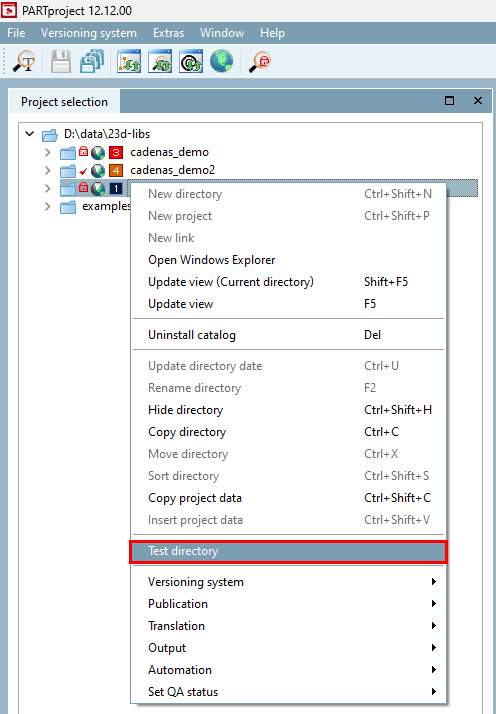This screenshot has height=714, width=496.
Task: Click the folder icon next to cadenas_demo2
Action: pyautogui.click(x=68, y=171)
